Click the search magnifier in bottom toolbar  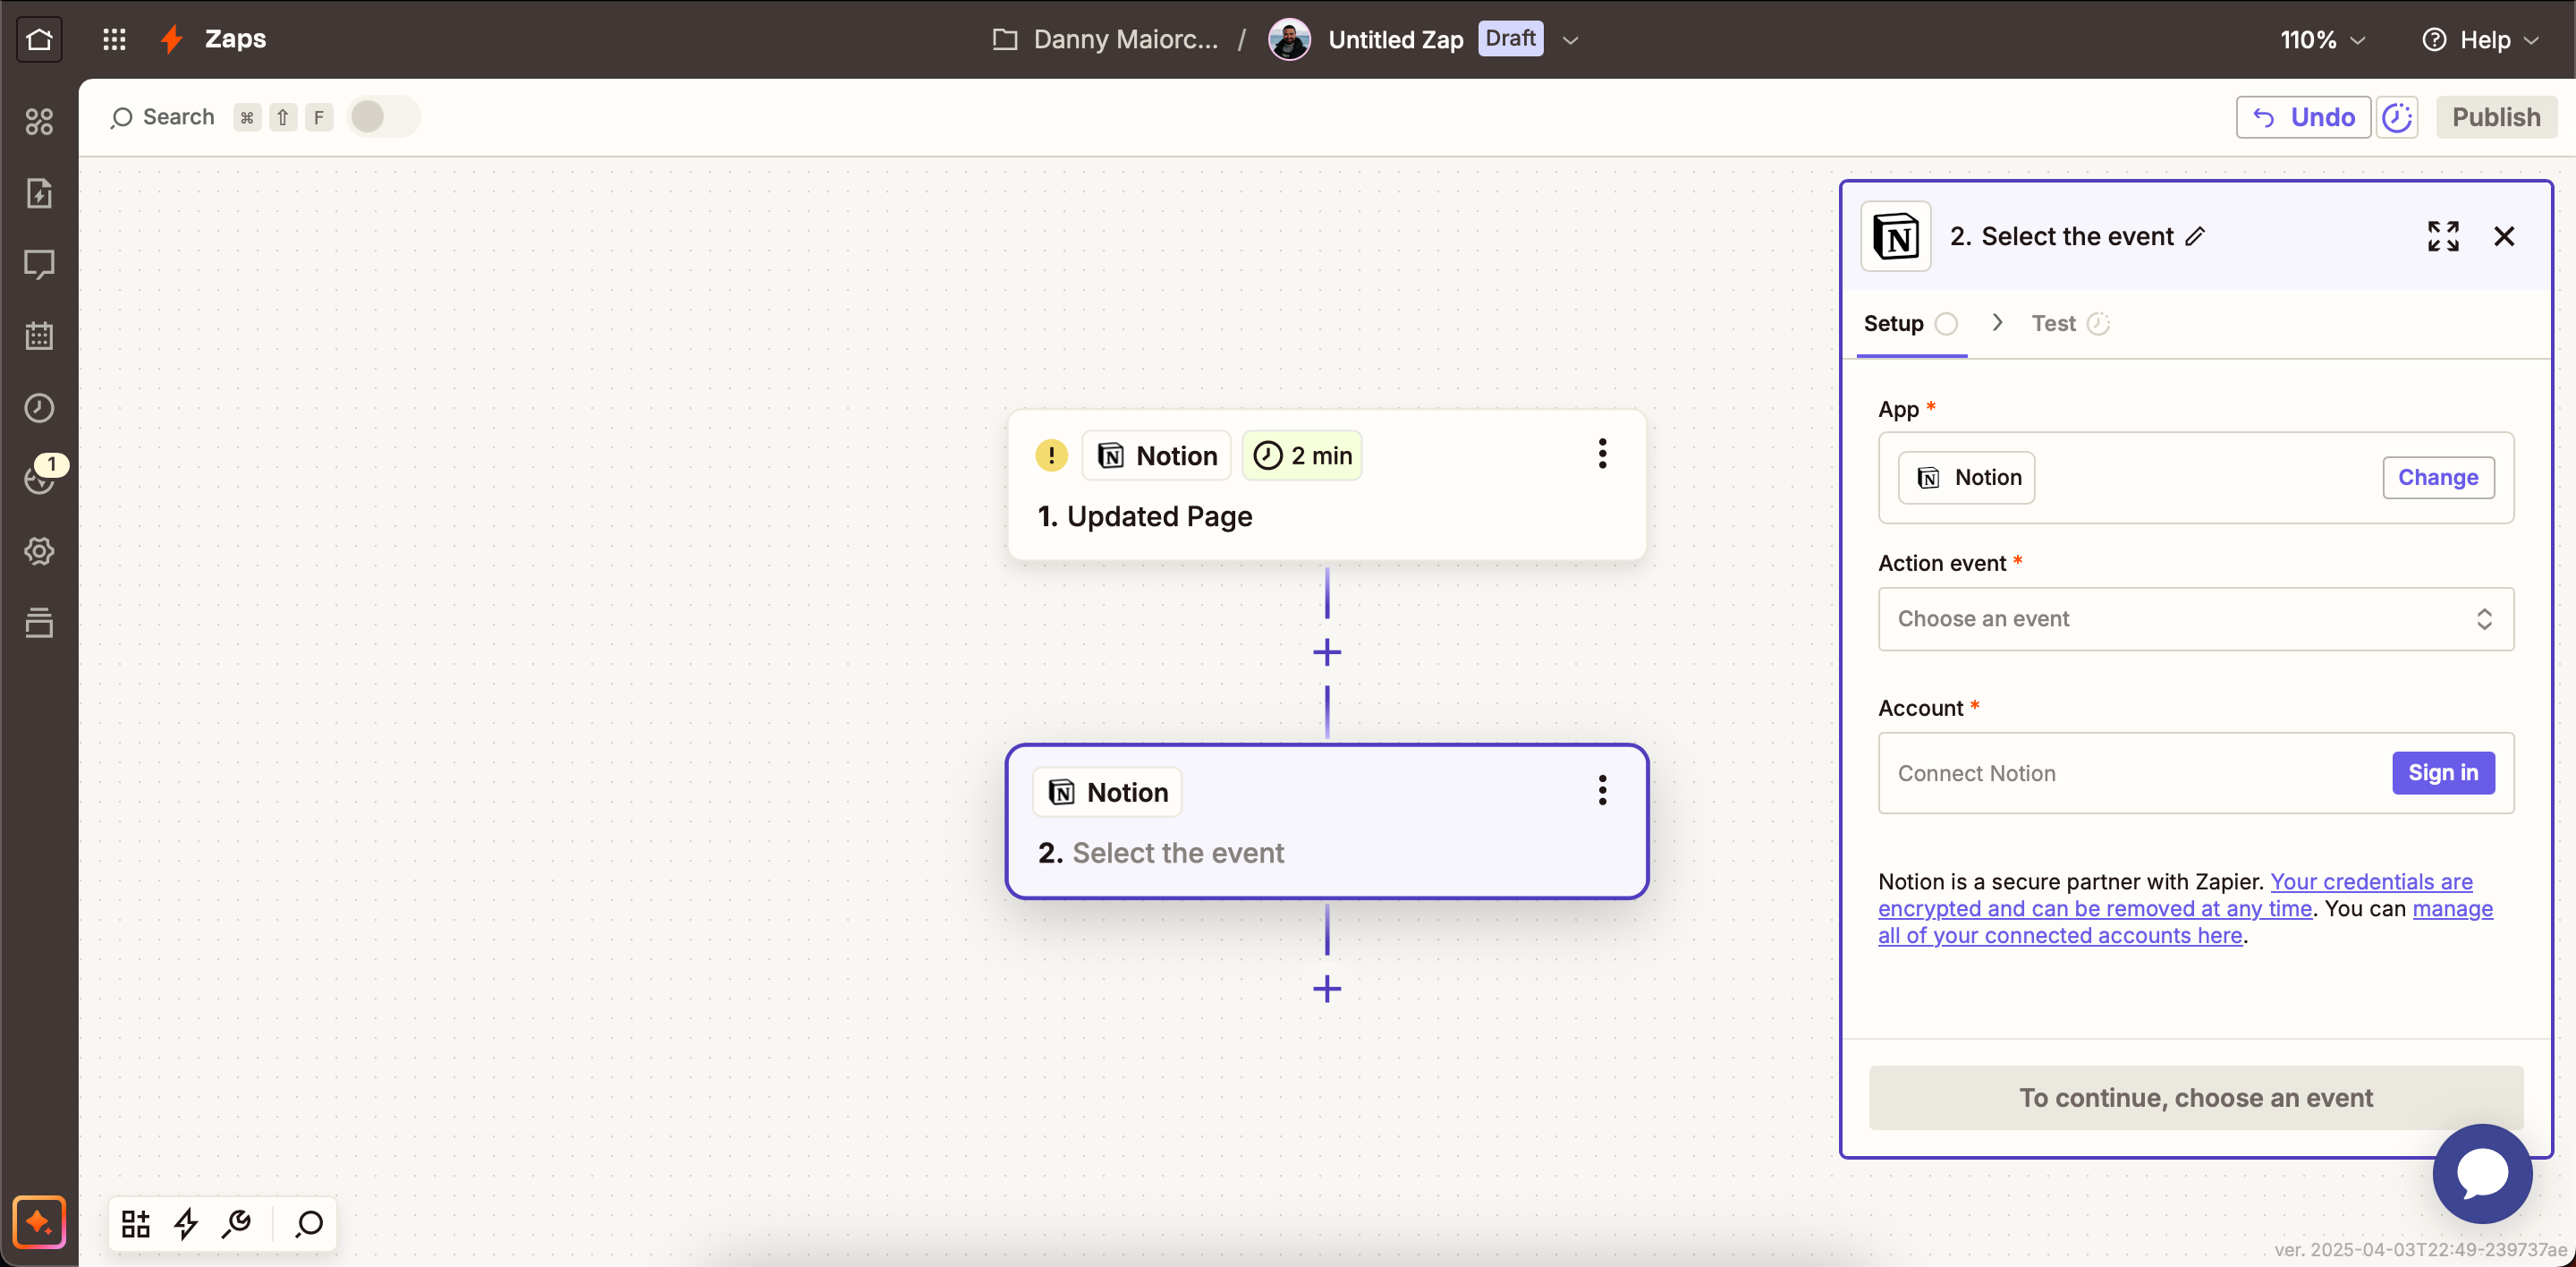pyautogui.click(x=309, y=1223)
